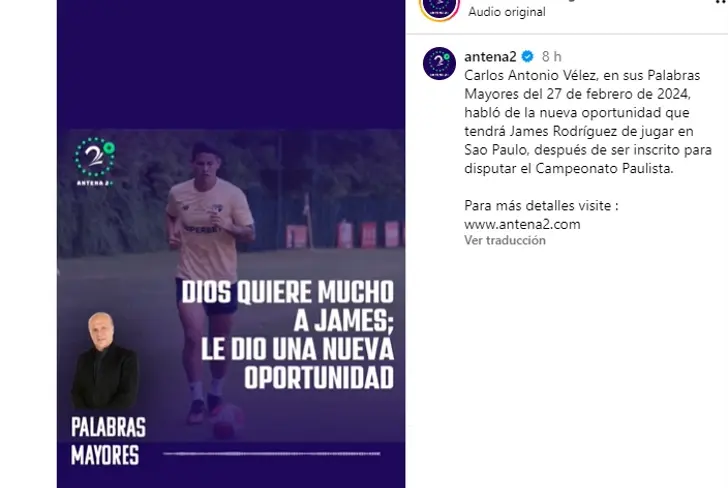Open the Audio original link
Viewport: 728px width, 488px height.
507,12
